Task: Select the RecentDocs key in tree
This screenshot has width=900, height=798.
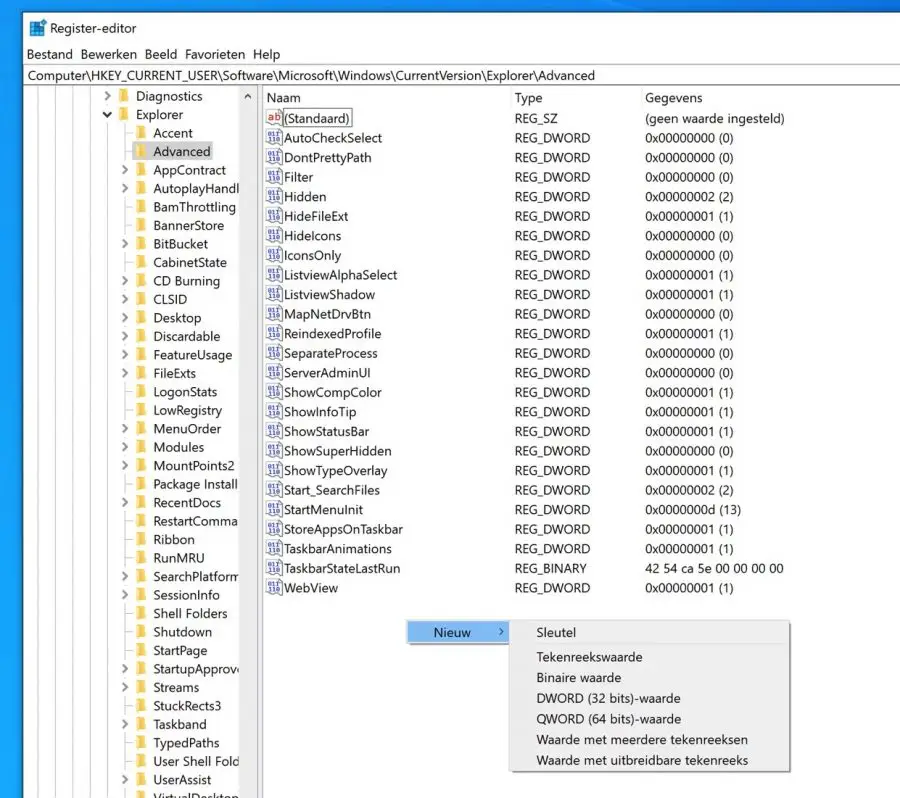Action: coord(187,502)
